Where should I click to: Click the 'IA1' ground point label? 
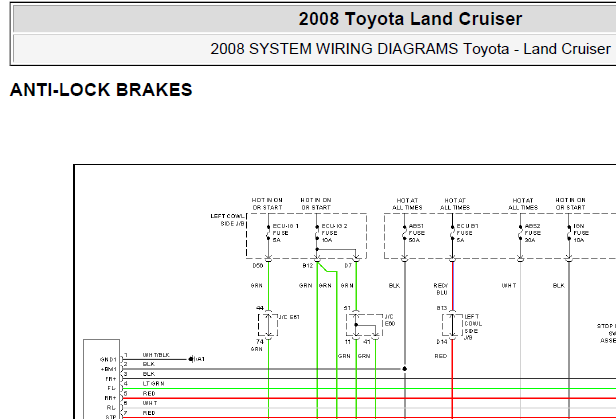point(200,359)
